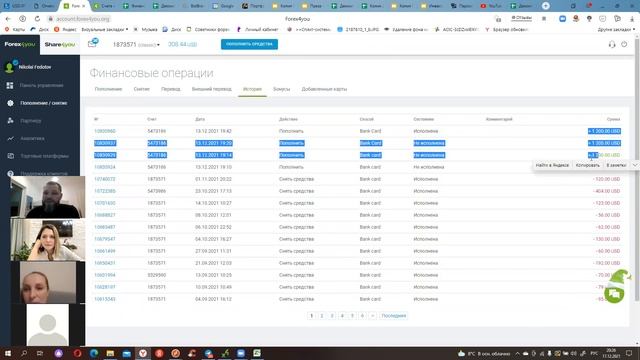Open the Share4you tab logo
Viewport: 640px width, 360px height.
pos(60,44)
